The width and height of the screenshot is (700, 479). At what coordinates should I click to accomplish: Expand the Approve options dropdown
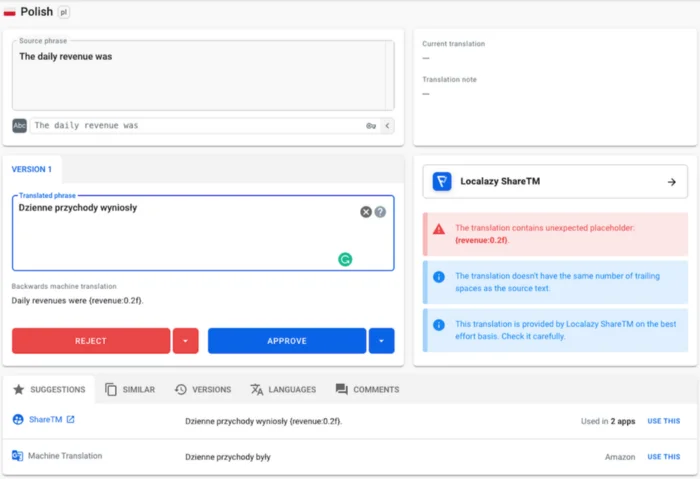tap(381, 341)
